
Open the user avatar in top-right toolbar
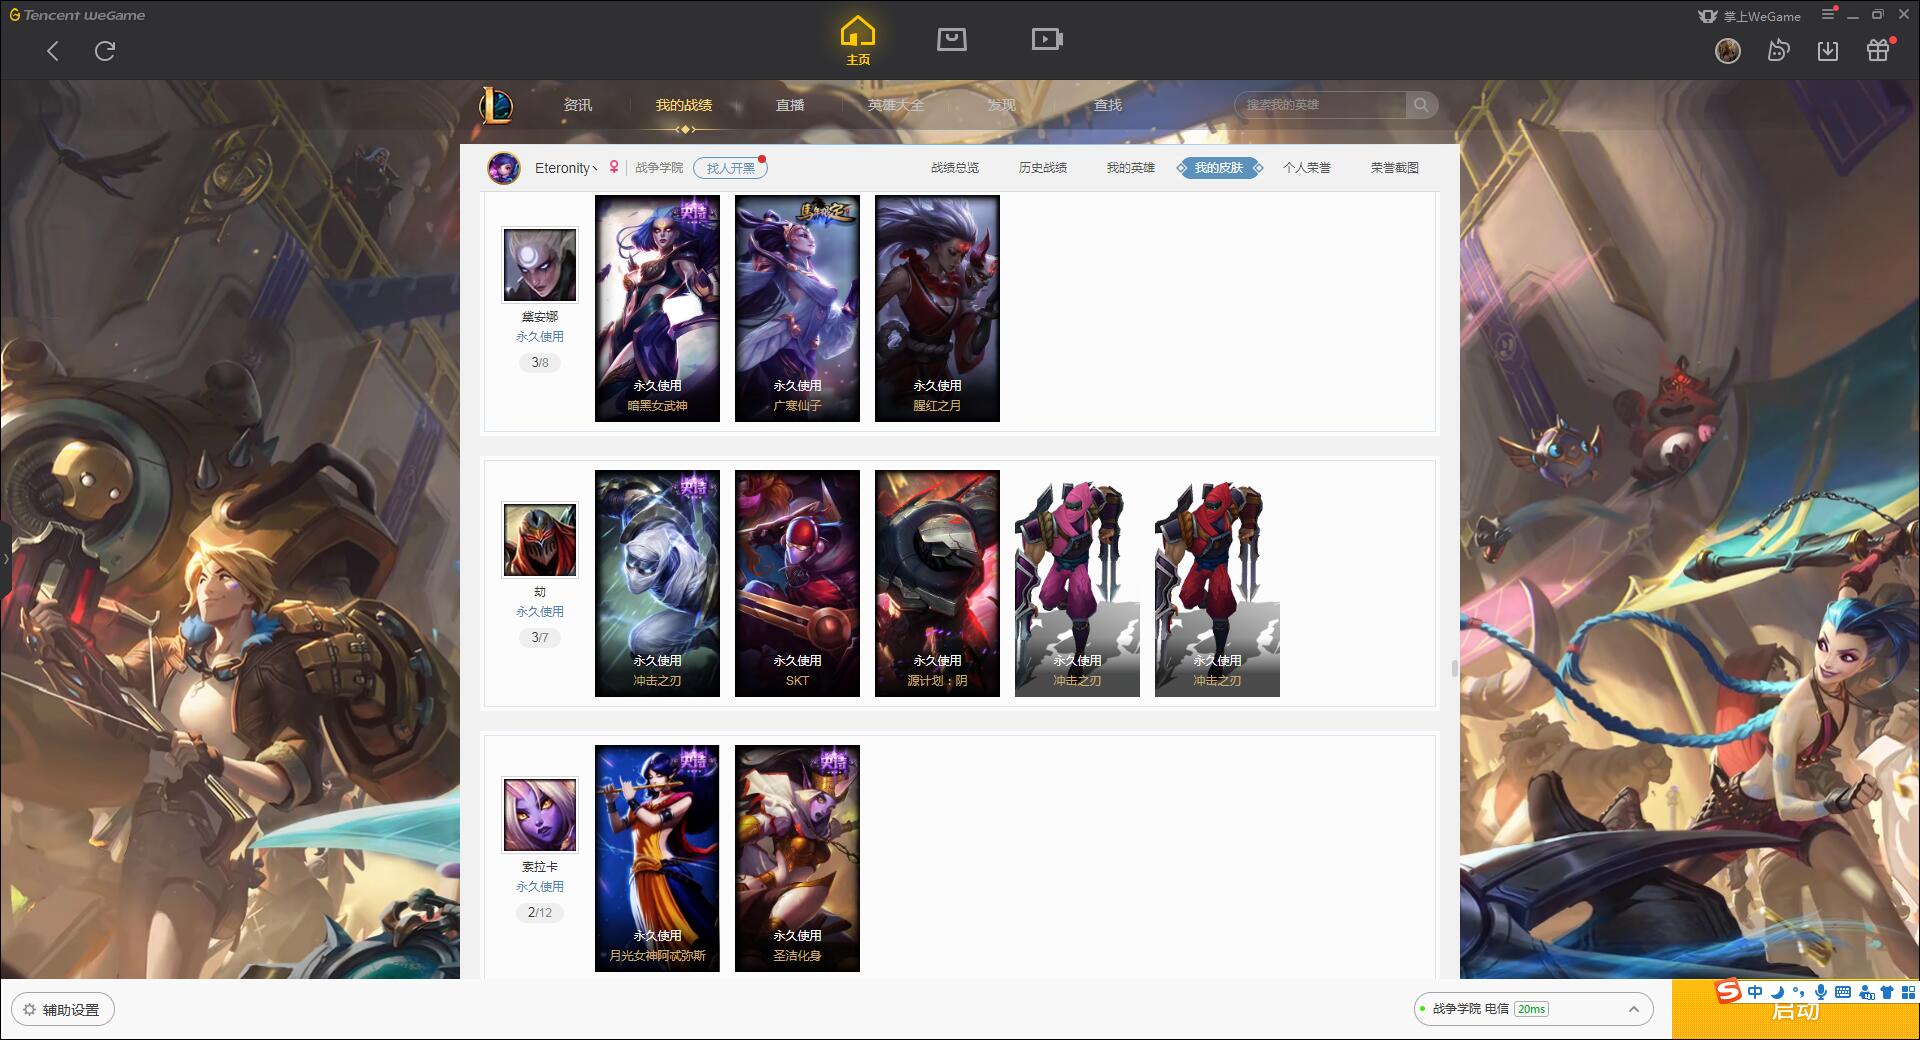[x=1727, y=50]
